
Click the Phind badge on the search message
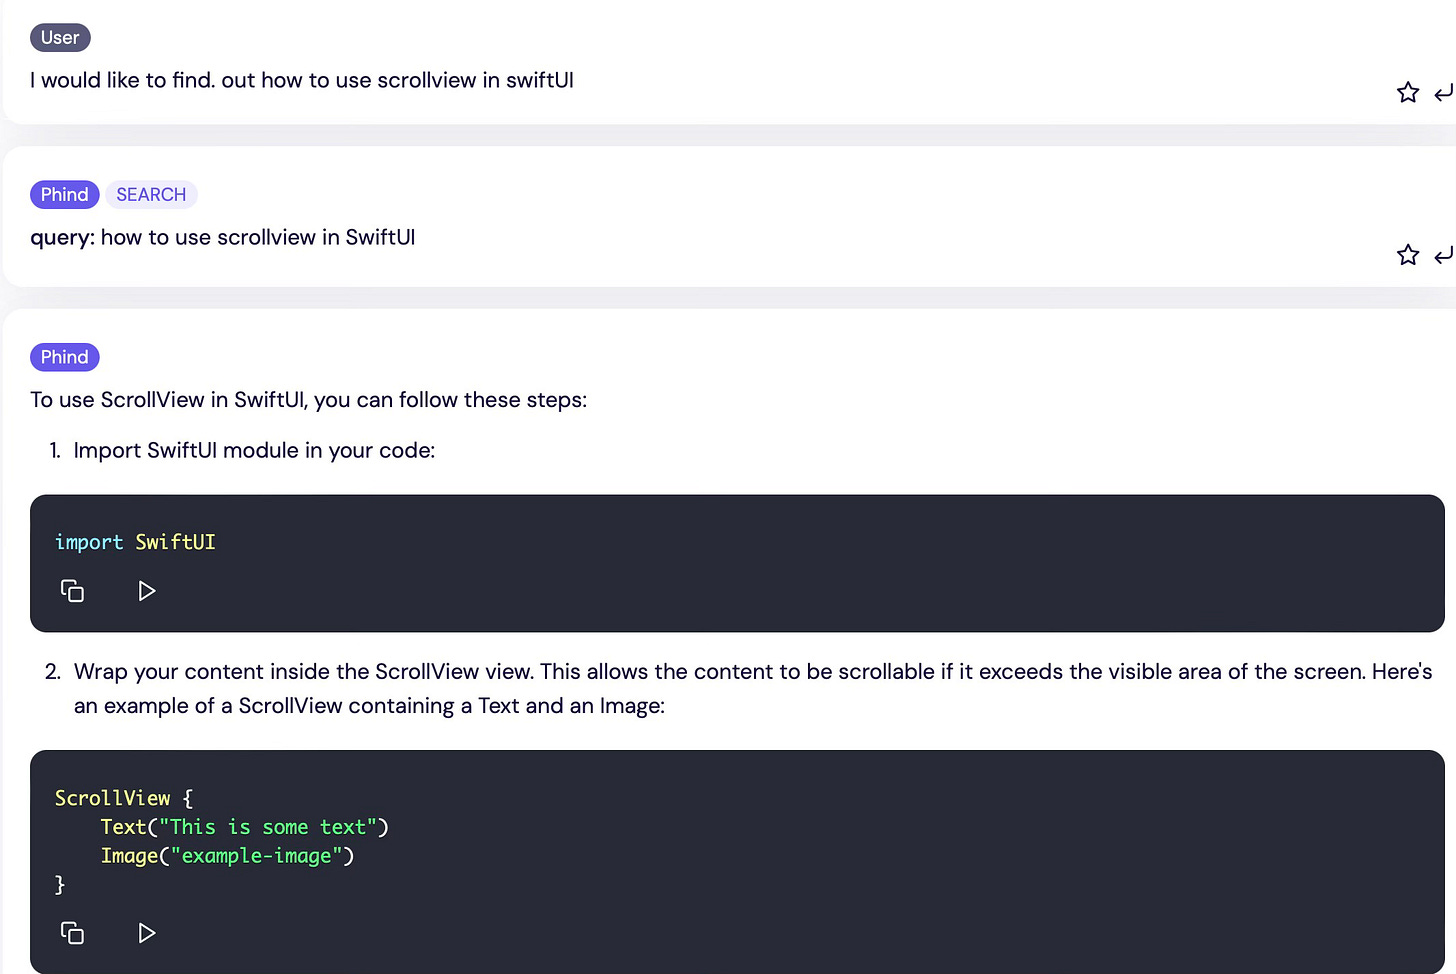point(64,194)
